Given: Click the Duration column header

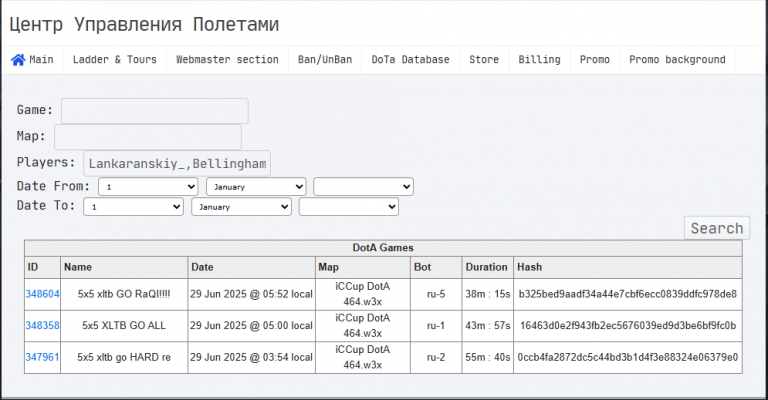Looking at the screenshot, I should (x=487, y=267).
